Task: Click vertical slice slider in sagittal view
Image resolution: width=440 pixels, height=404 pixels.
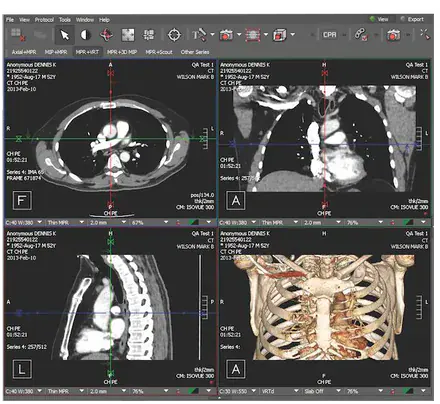Action: point(200,307)
